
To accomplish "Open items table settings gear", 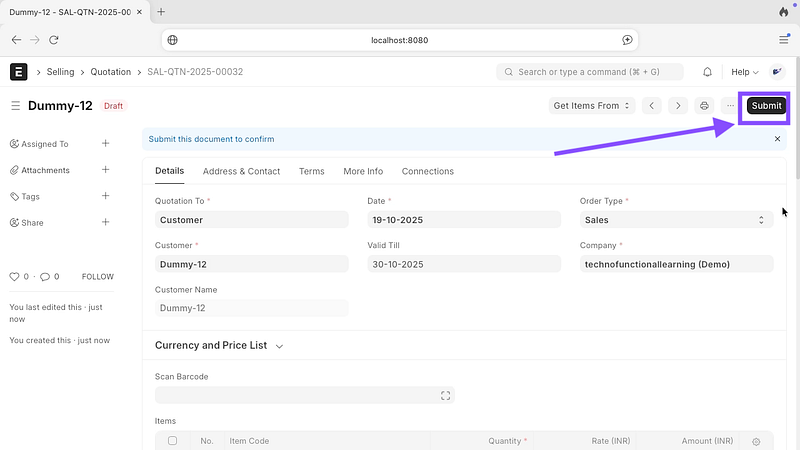I will (x=756, y=441).
